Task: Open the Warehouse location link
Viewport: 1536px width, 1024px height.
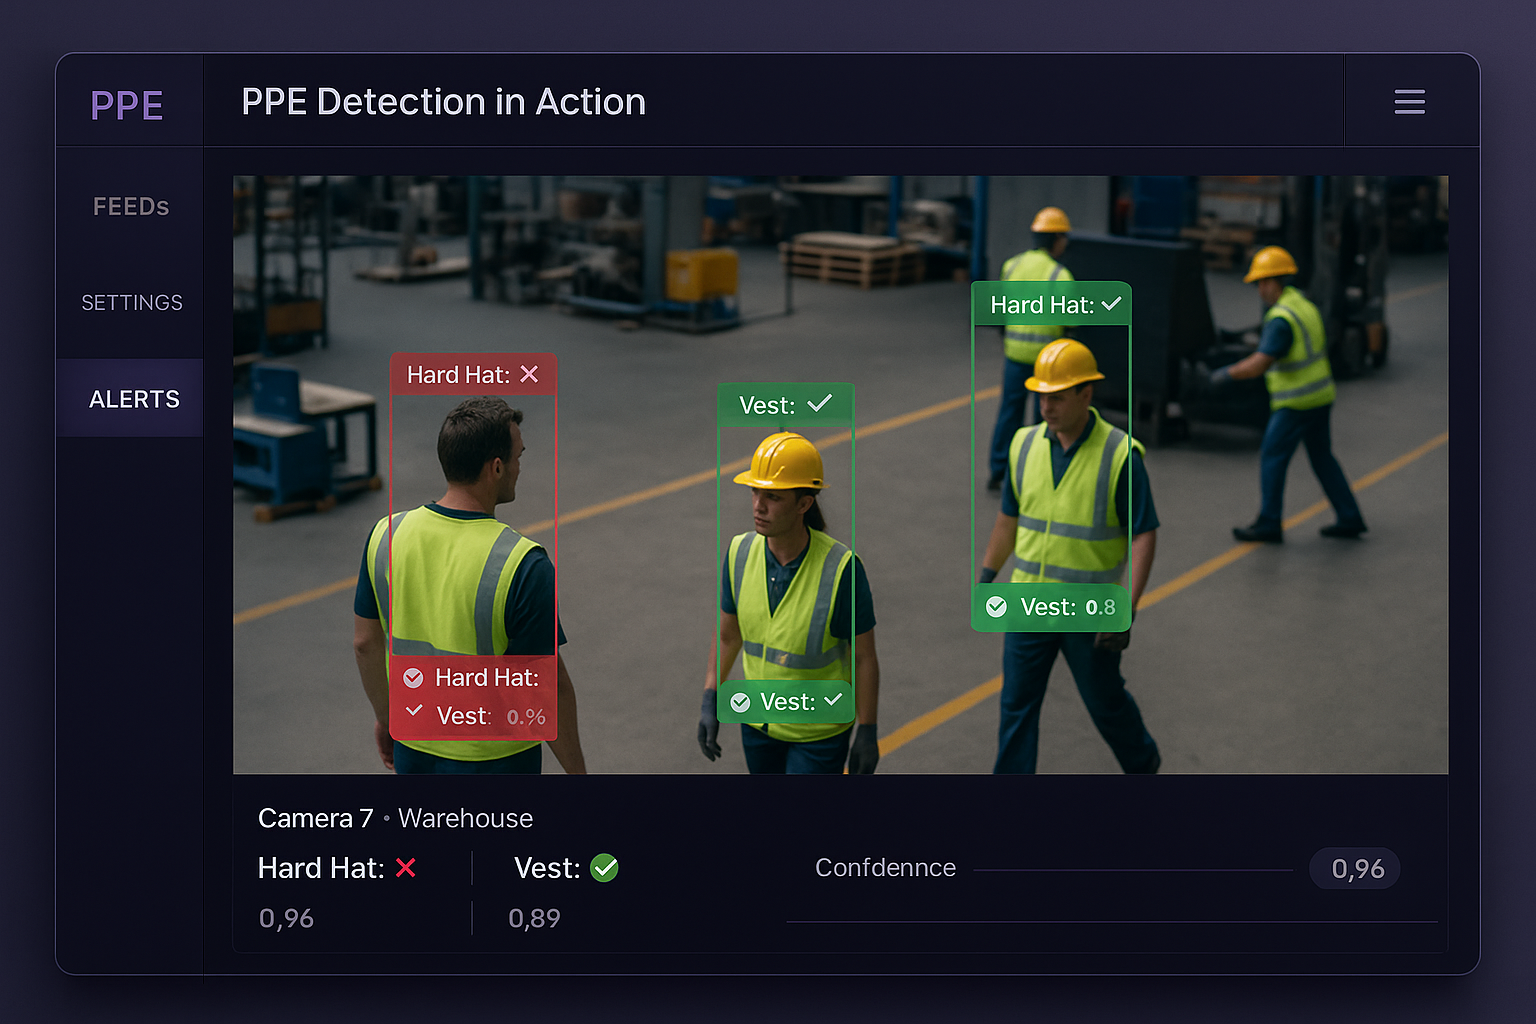Action: tap(464, 818)
